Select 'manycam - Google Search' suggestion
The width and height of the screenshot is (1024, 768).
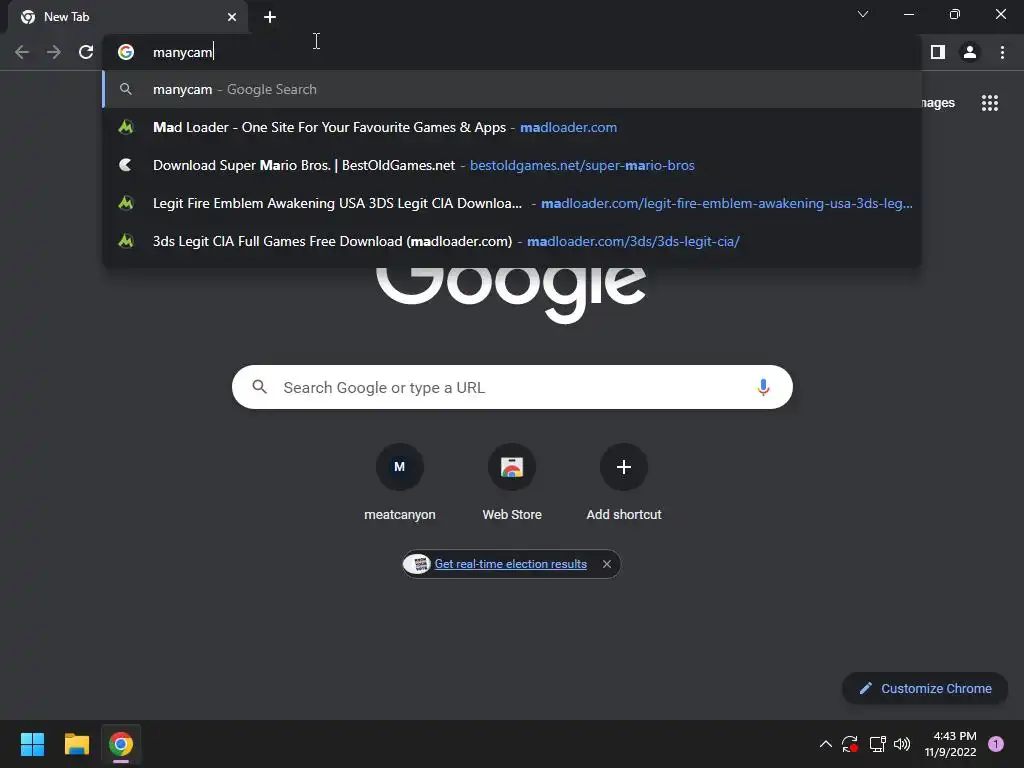point(512,89)
